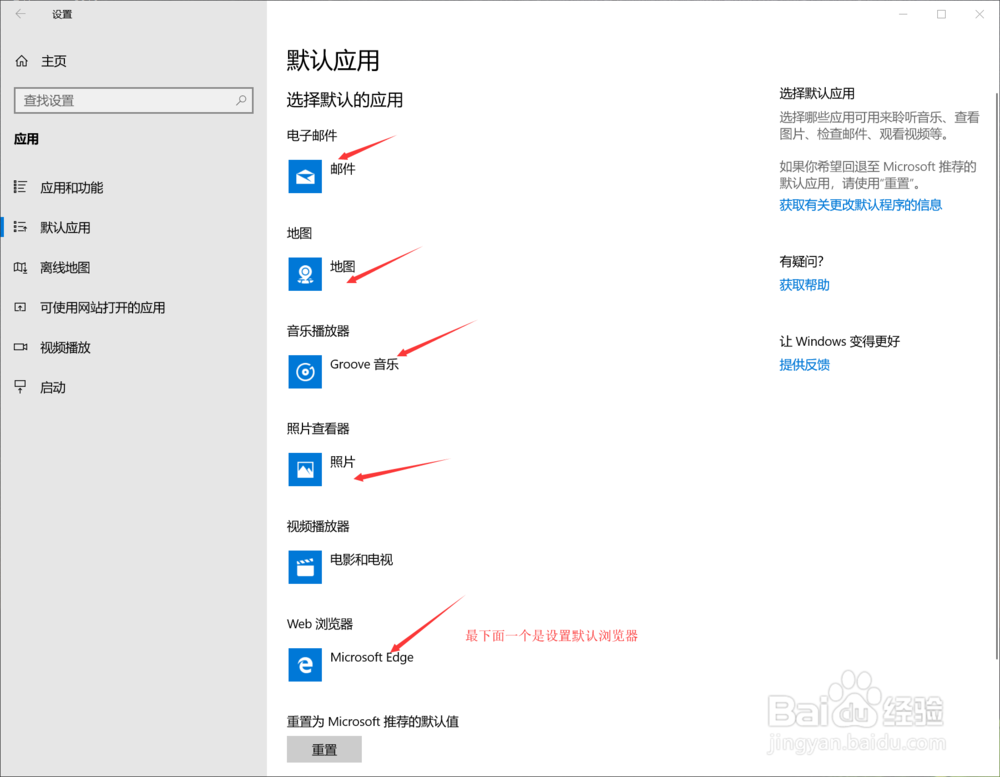
Task: Click the 重置 reset button
Action: coord(324,750)
